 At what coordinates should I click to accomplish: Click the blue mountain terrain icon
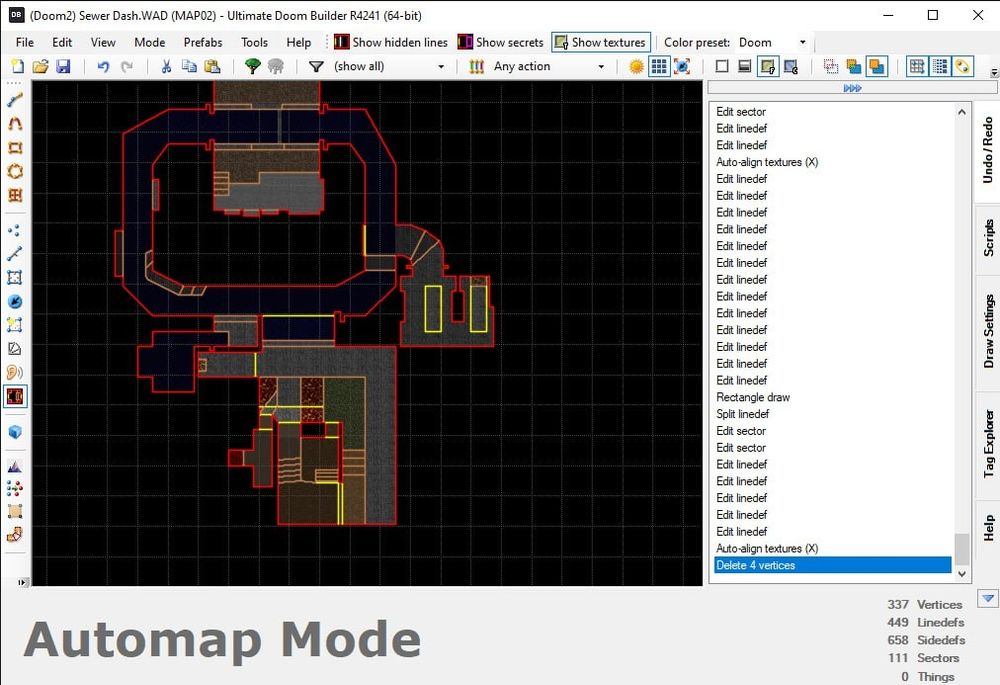[x=15, y=466]
